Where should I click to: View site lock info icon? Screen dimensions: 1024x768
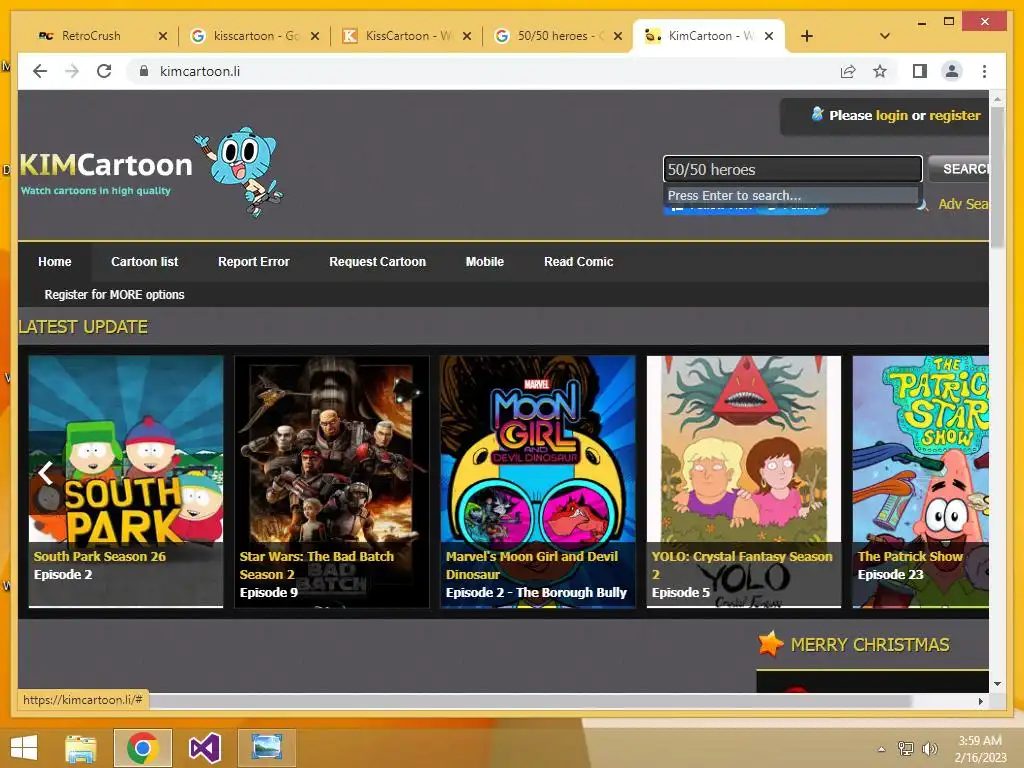pos(144,71)
